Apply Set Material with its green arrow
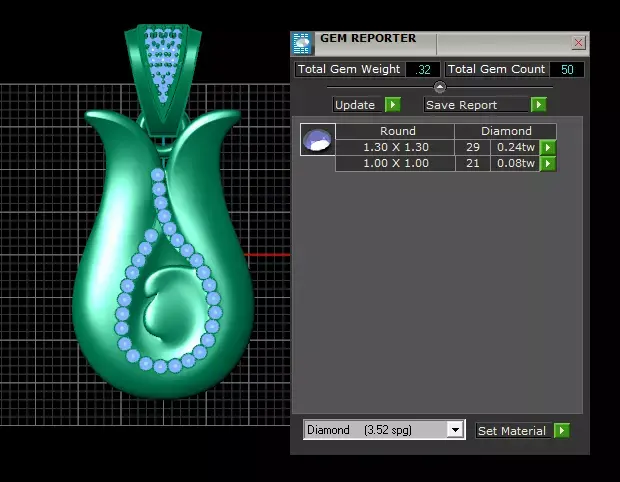Image resolution: width=620 pixels, height=482 pixels. pos(561,430)
